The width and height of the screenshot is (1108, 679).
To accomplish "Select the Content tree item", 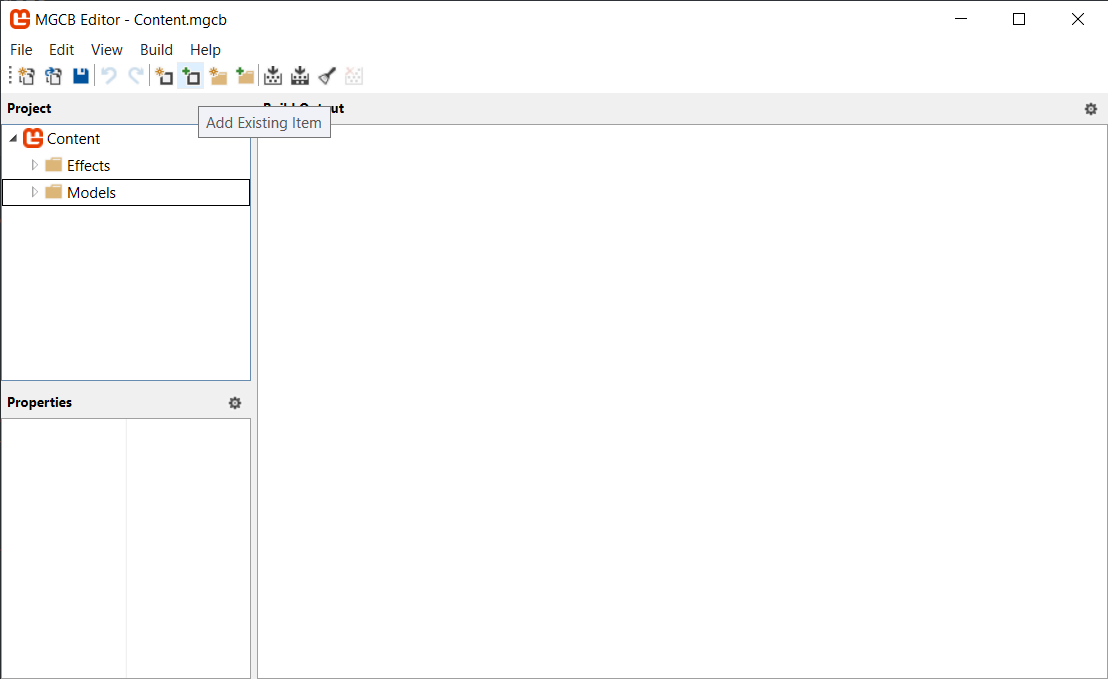I will pyautogui.click(x=73, y=138).
